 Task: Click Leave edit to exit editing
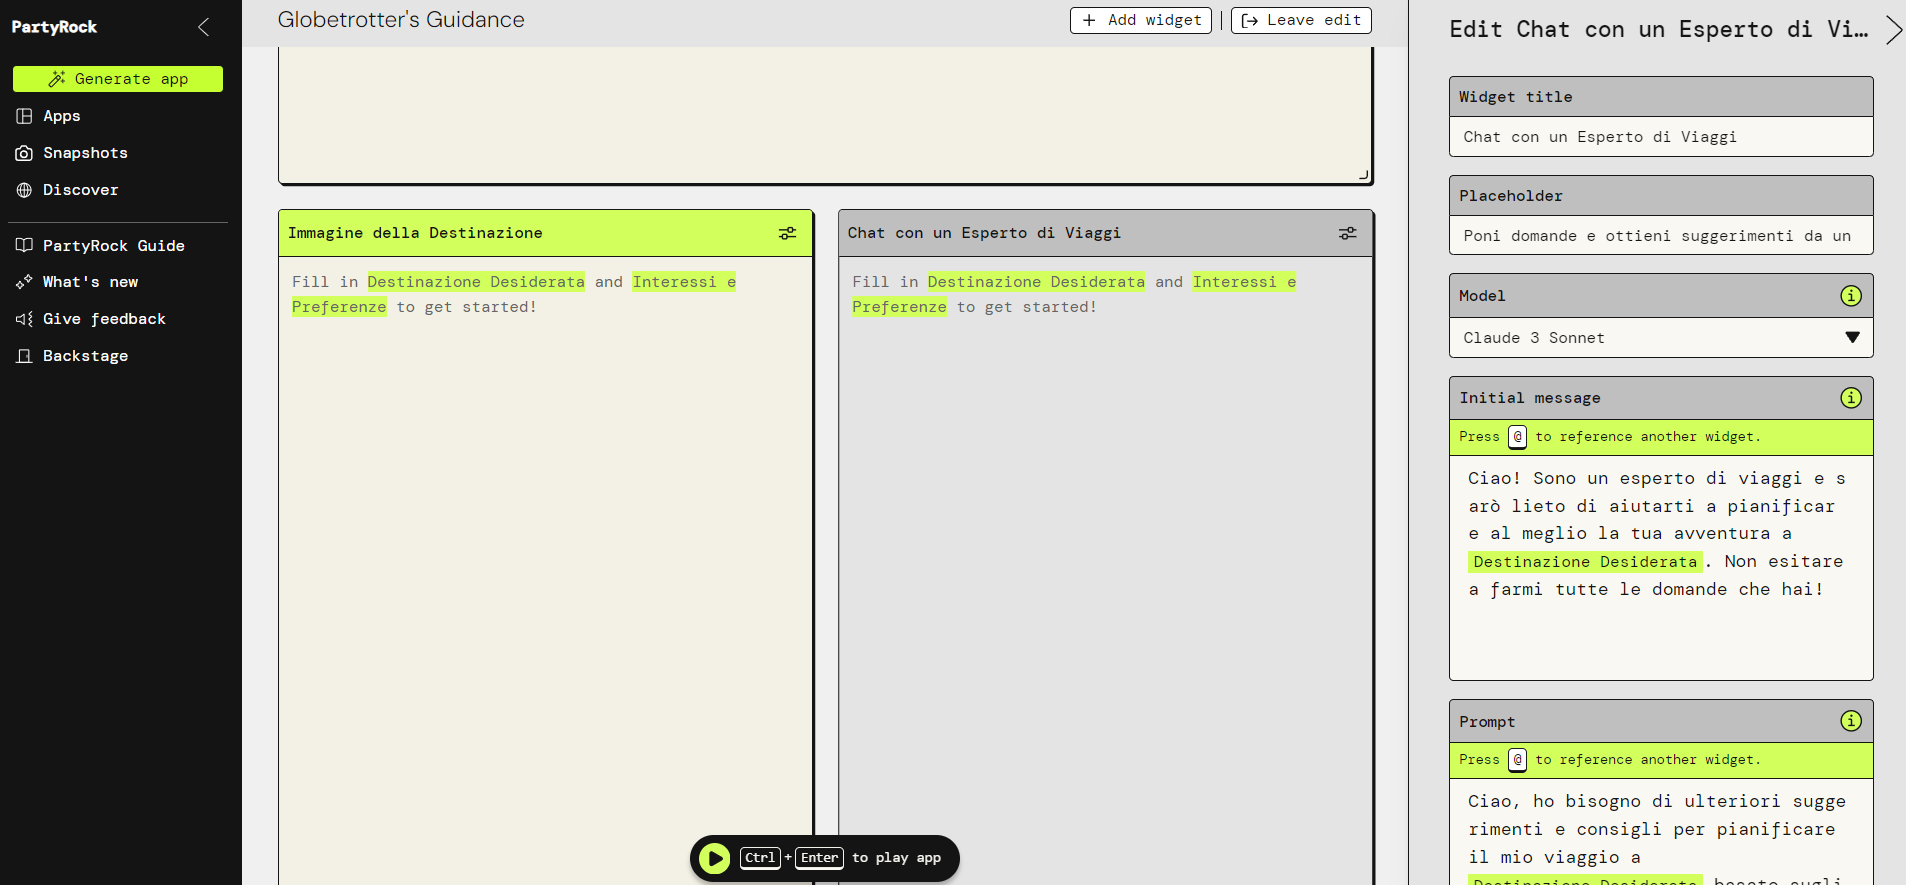pos(1301,20)
